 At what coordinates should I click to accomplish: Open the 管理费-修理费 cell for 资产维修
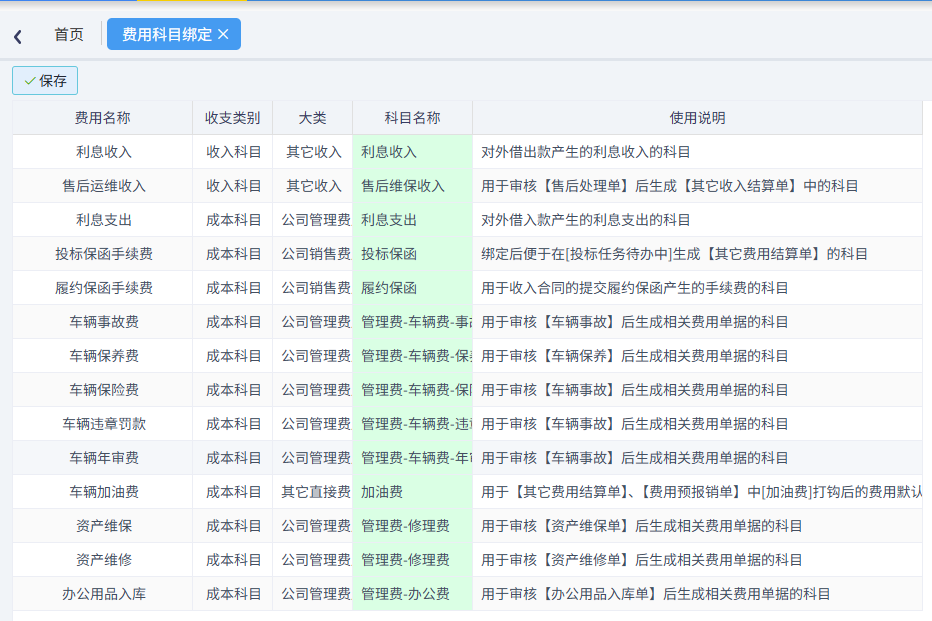click(413, 559)
